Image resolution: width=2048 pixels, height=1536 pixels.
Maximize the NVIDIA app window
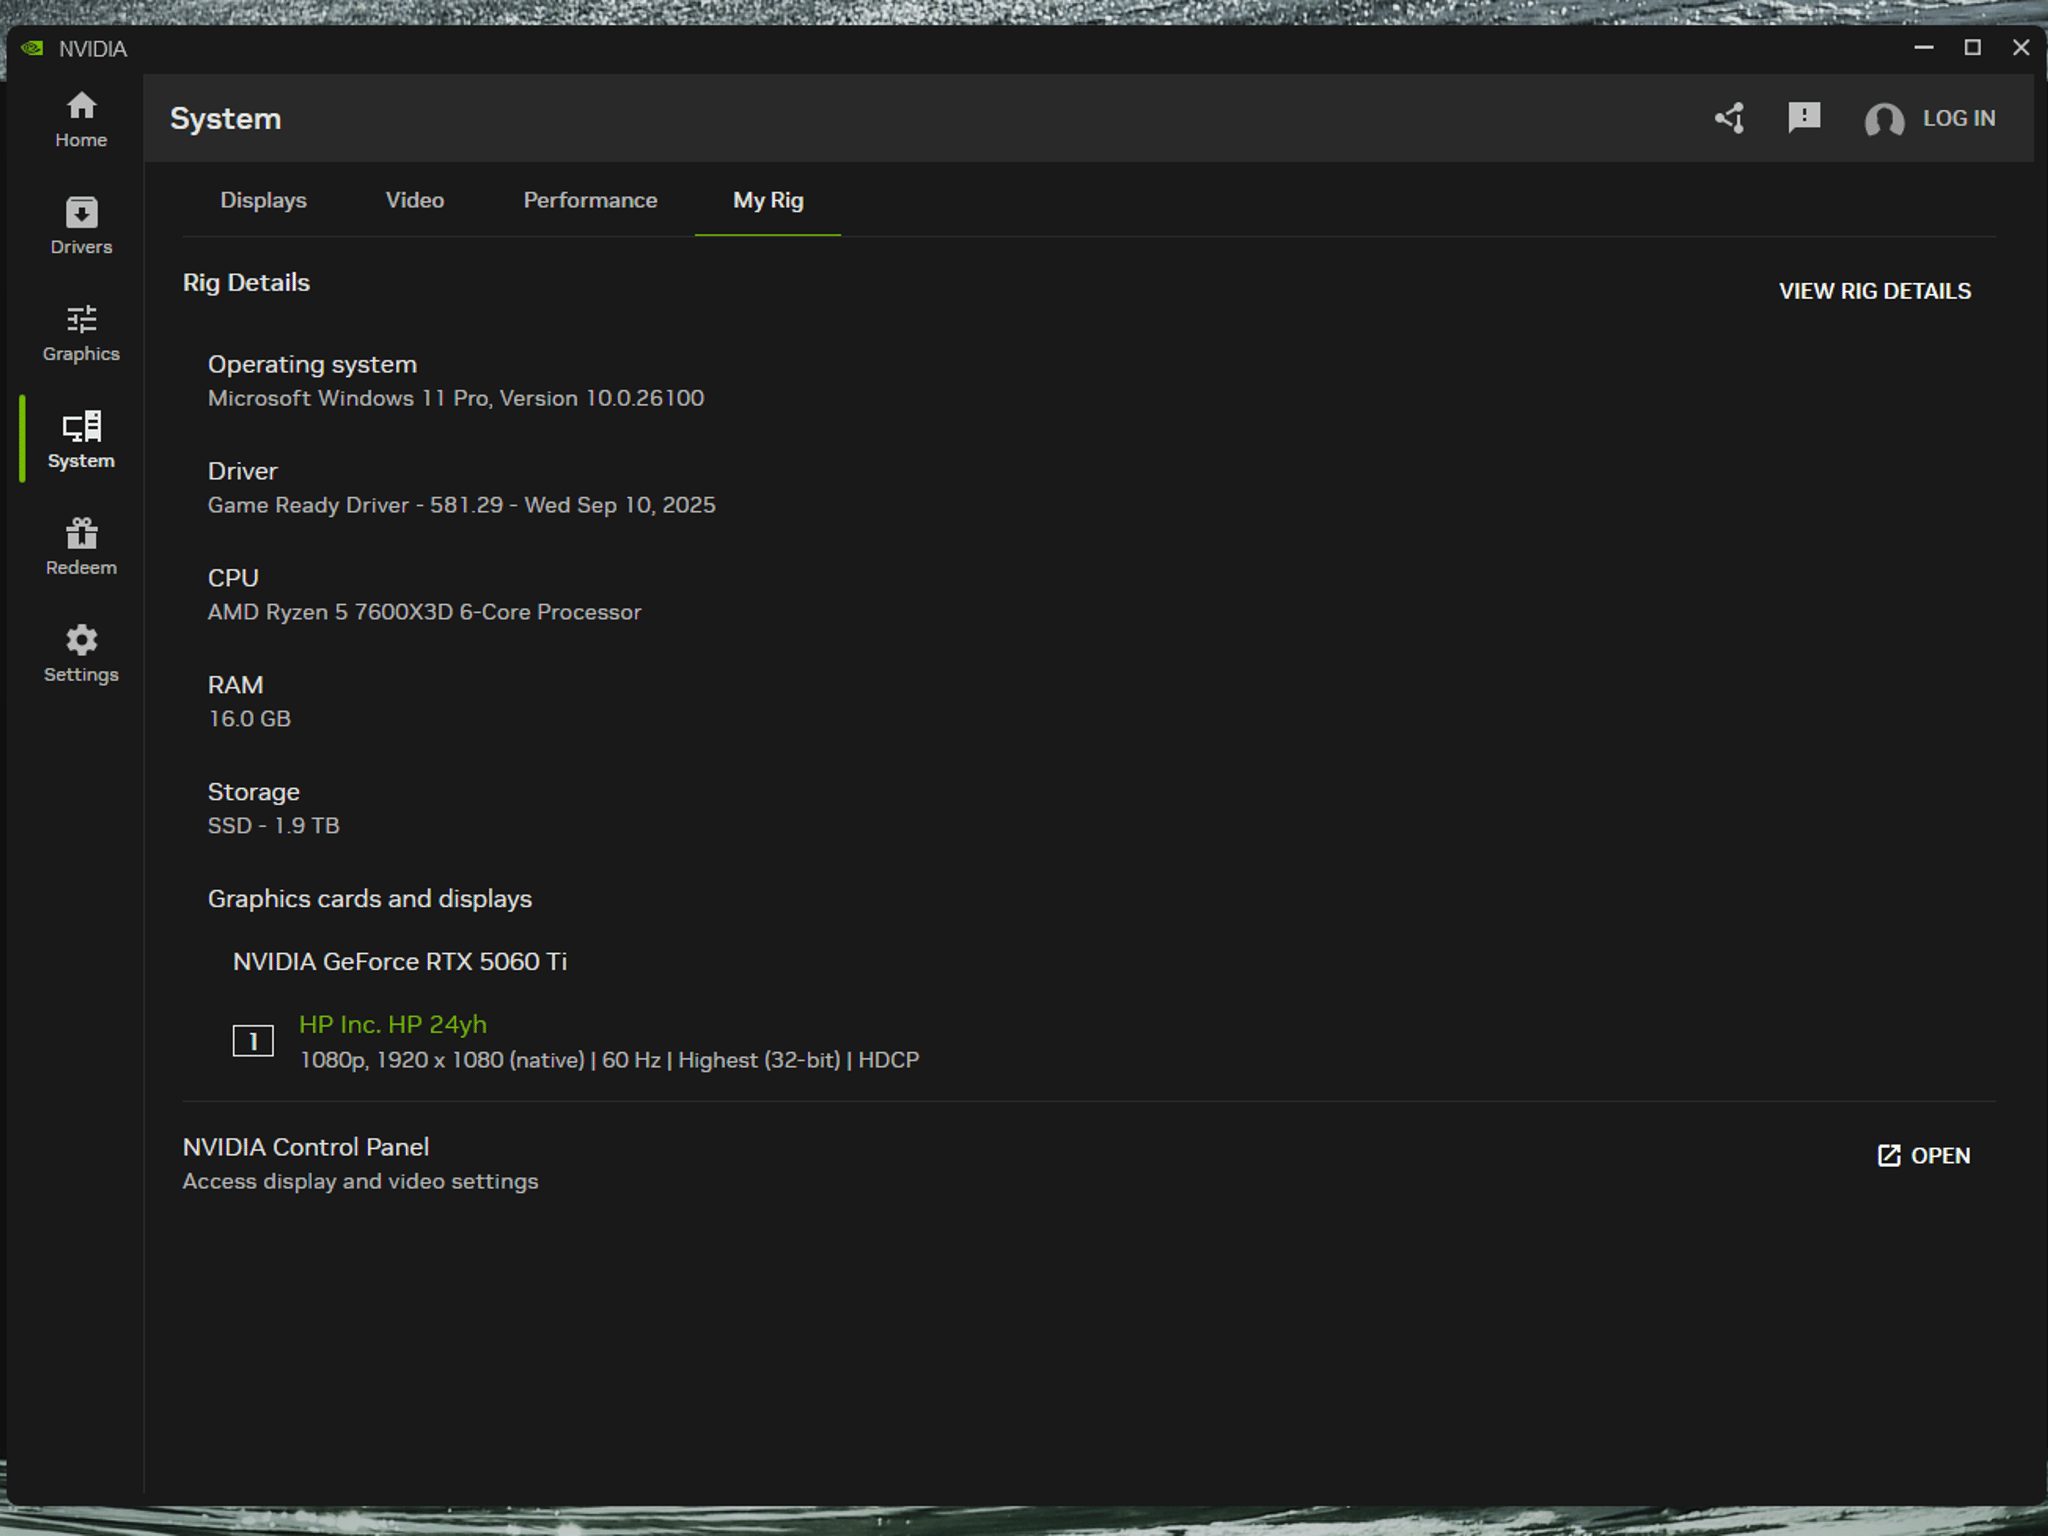click(1972, 48)
